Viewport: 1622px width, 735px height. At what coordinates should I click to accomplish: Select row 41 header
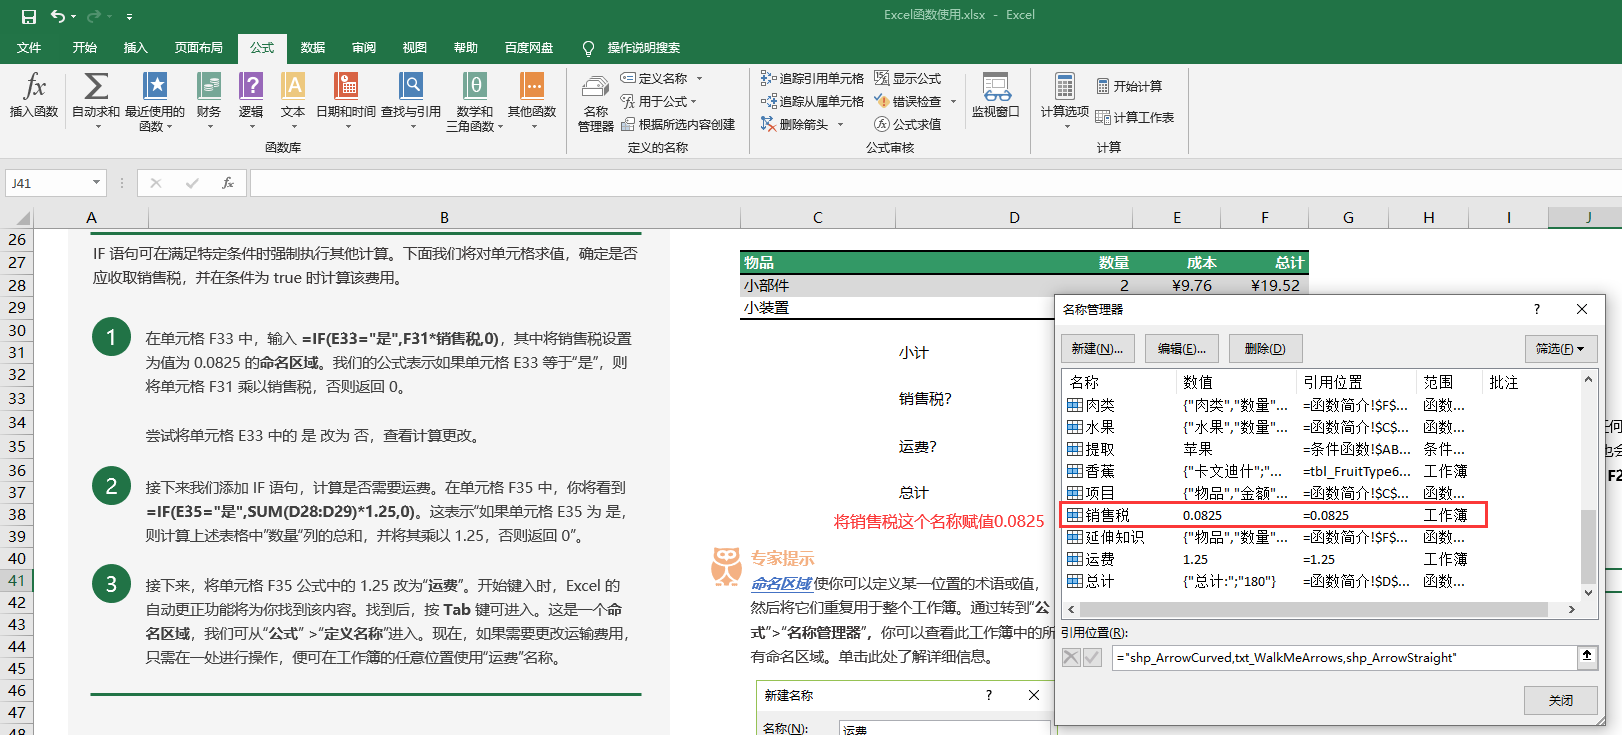click(17, 580)
